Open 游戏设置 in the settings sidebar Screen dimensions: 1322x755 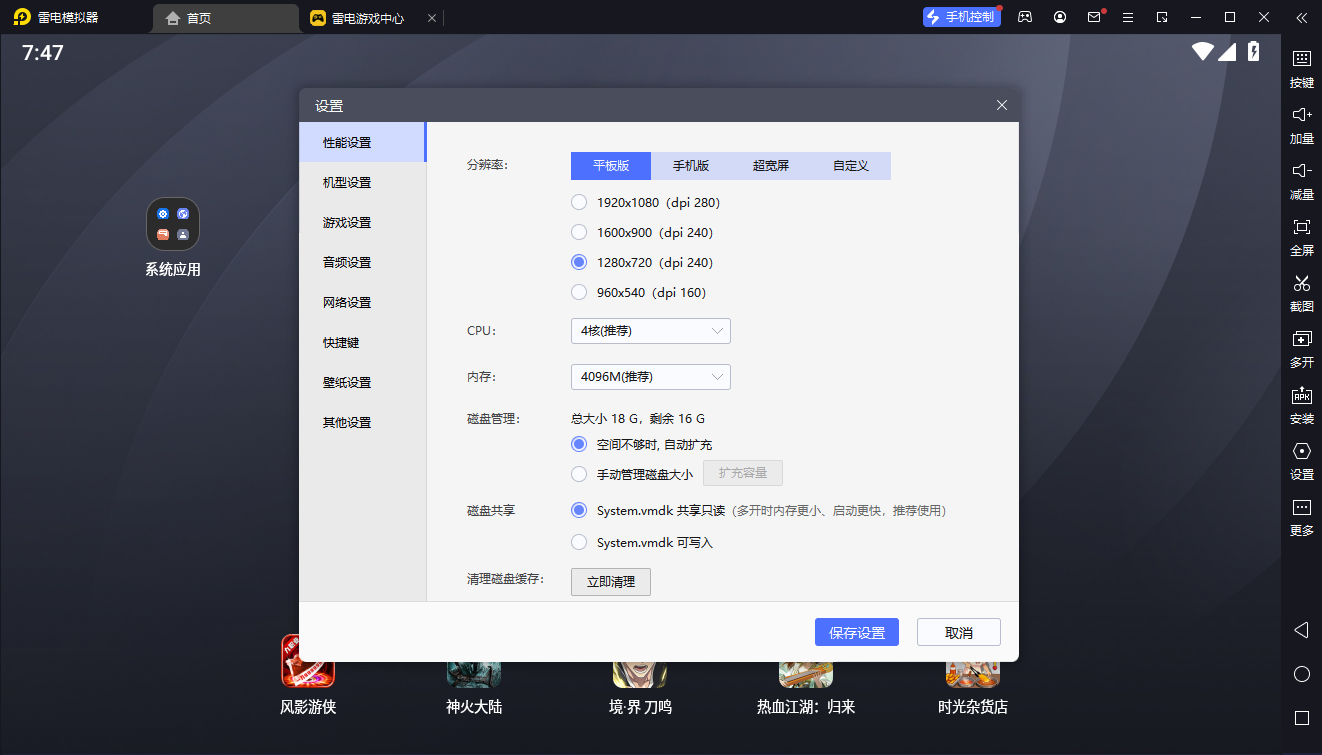pyautogui.click(x=347, y=223)
